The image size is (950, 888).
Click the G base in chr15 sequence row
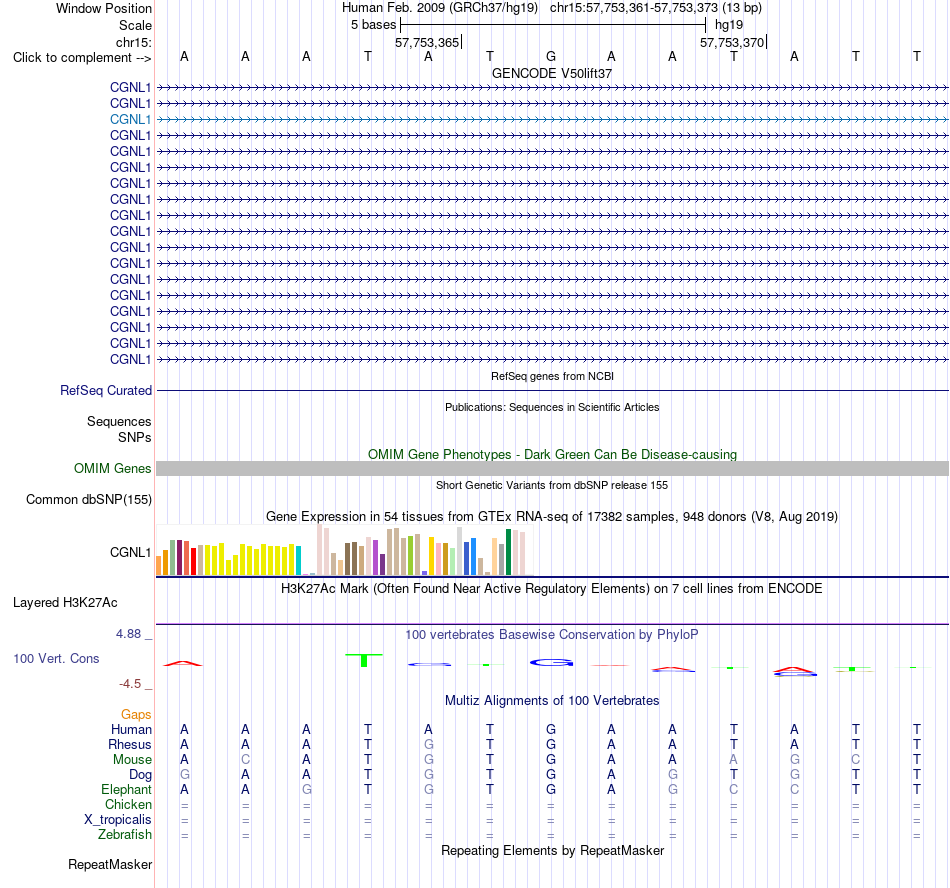[x=551, y=56]
